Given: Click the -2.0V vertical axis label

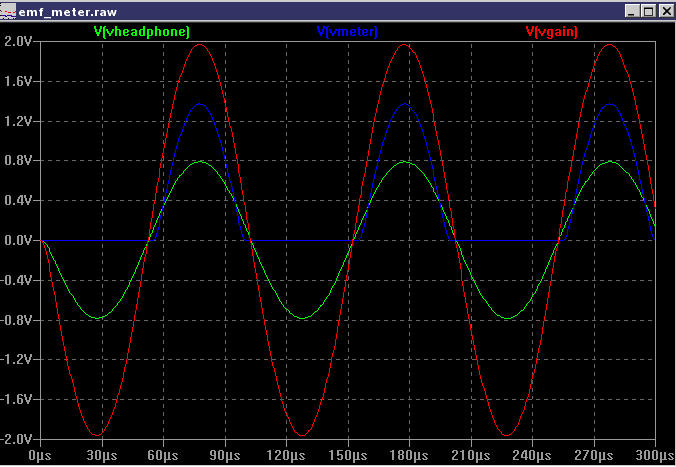Looking at the screenshot, I should [x=16, y=439].
